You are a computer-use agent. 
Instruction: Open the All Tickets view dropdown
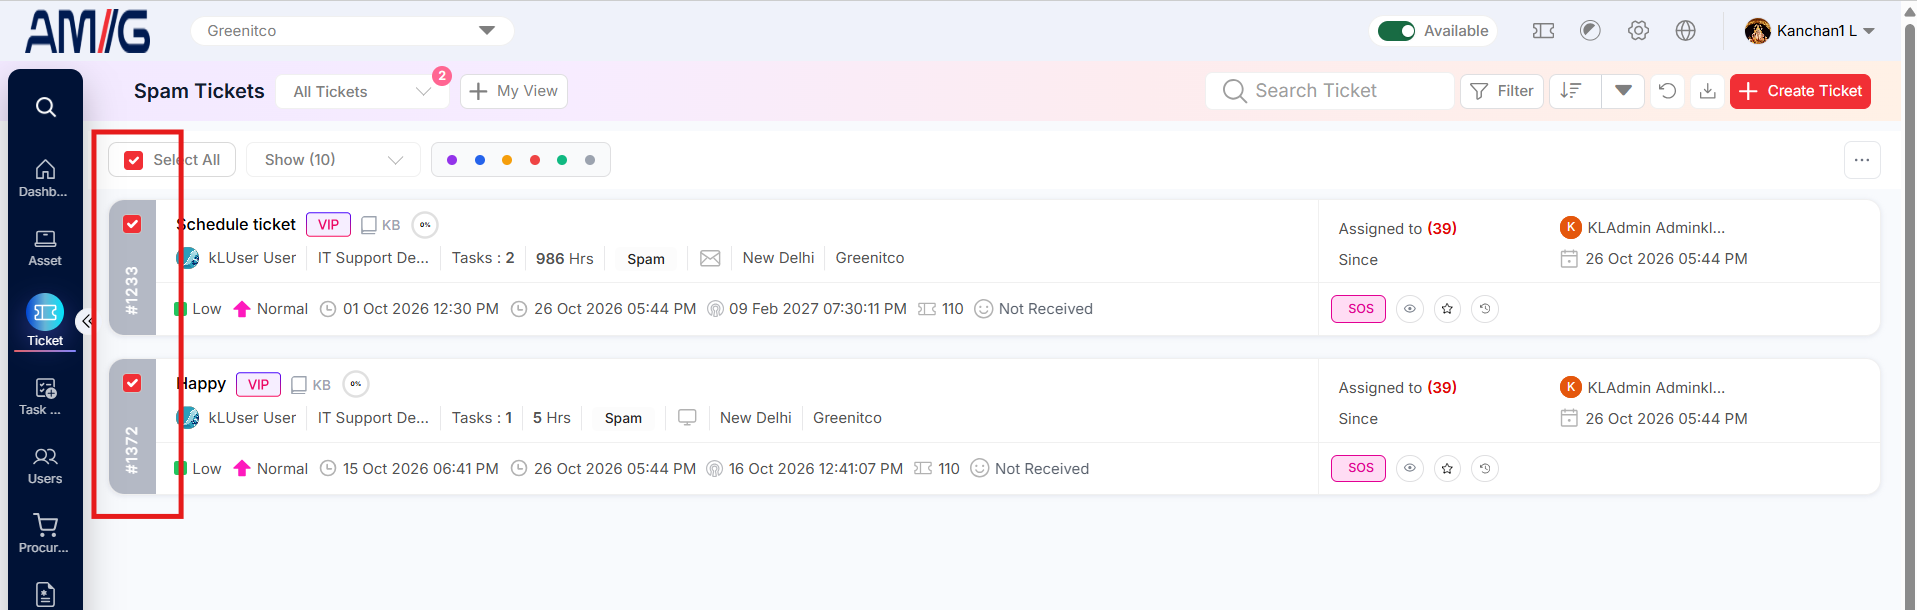click(362, 91)
